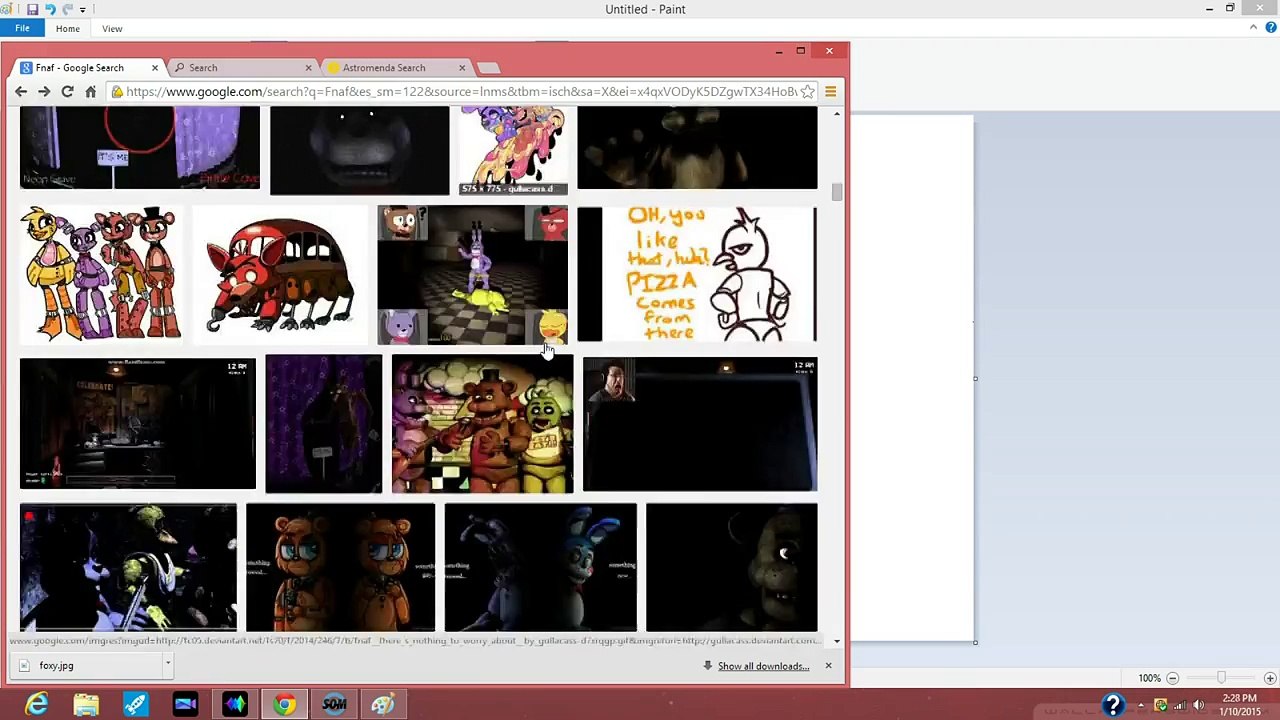Open the camera recorder app on the taskbar

point(185,705)
